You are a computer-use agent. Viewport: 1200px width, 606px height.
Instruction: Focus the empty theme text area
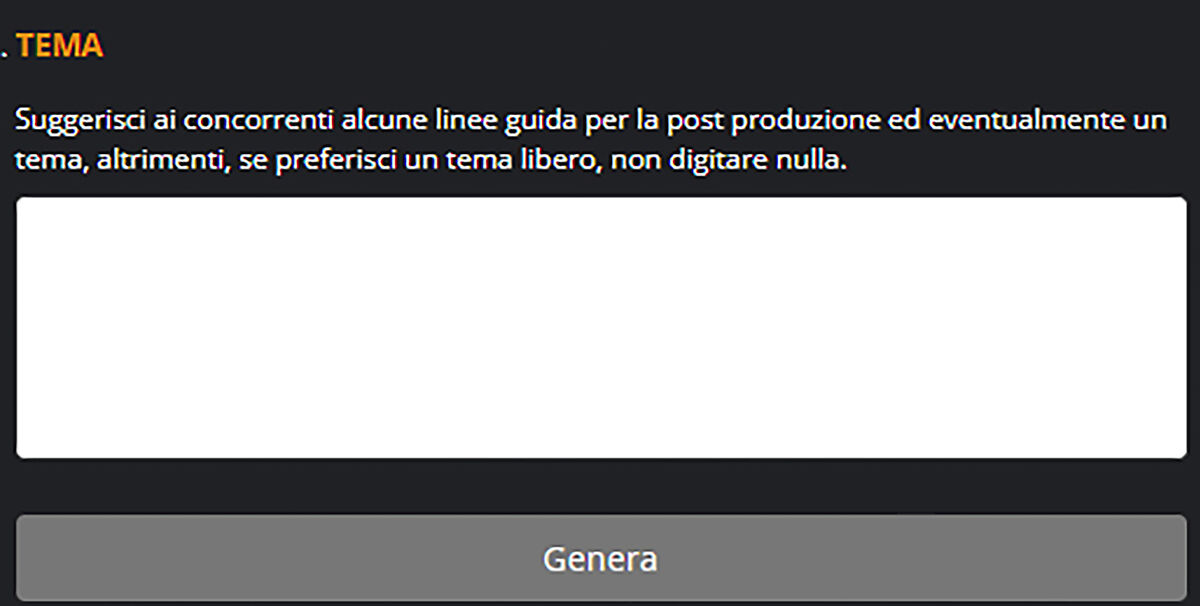tap(601, 328)
